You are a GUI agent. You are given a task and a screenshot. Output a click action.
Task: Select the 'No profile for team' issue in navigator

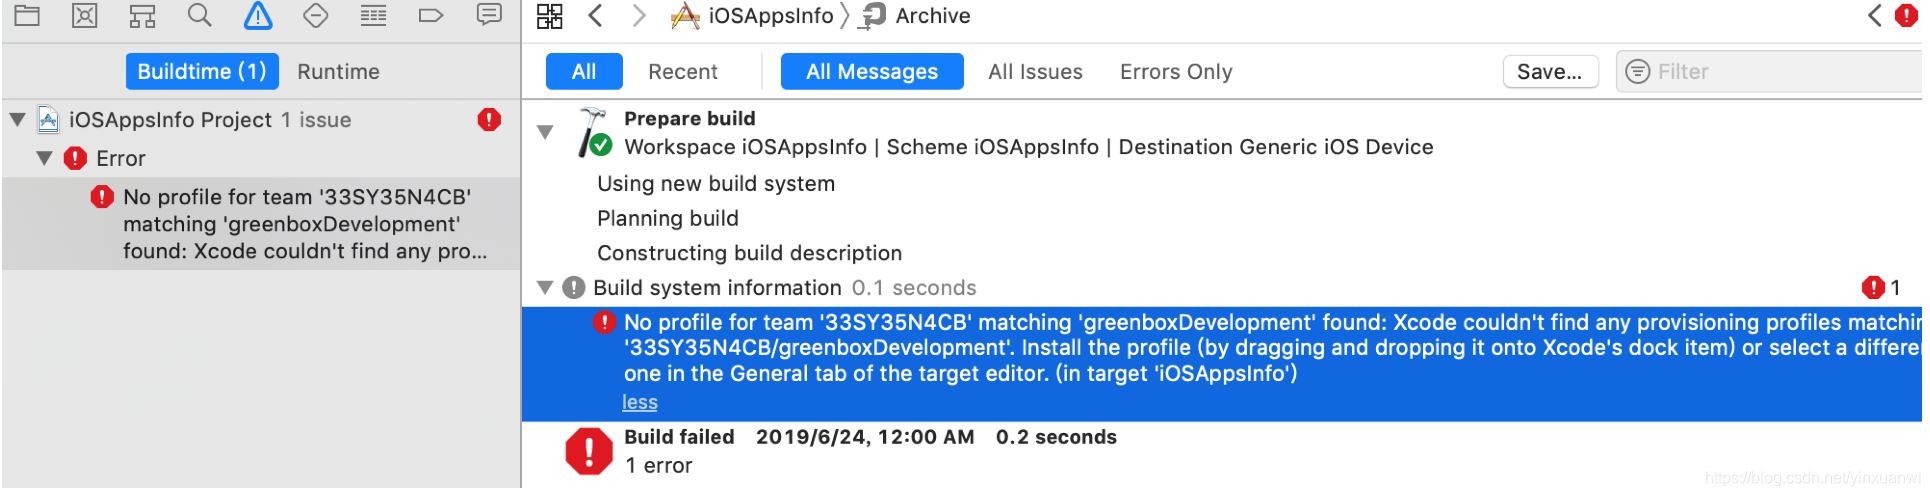(x=261, y=224)
